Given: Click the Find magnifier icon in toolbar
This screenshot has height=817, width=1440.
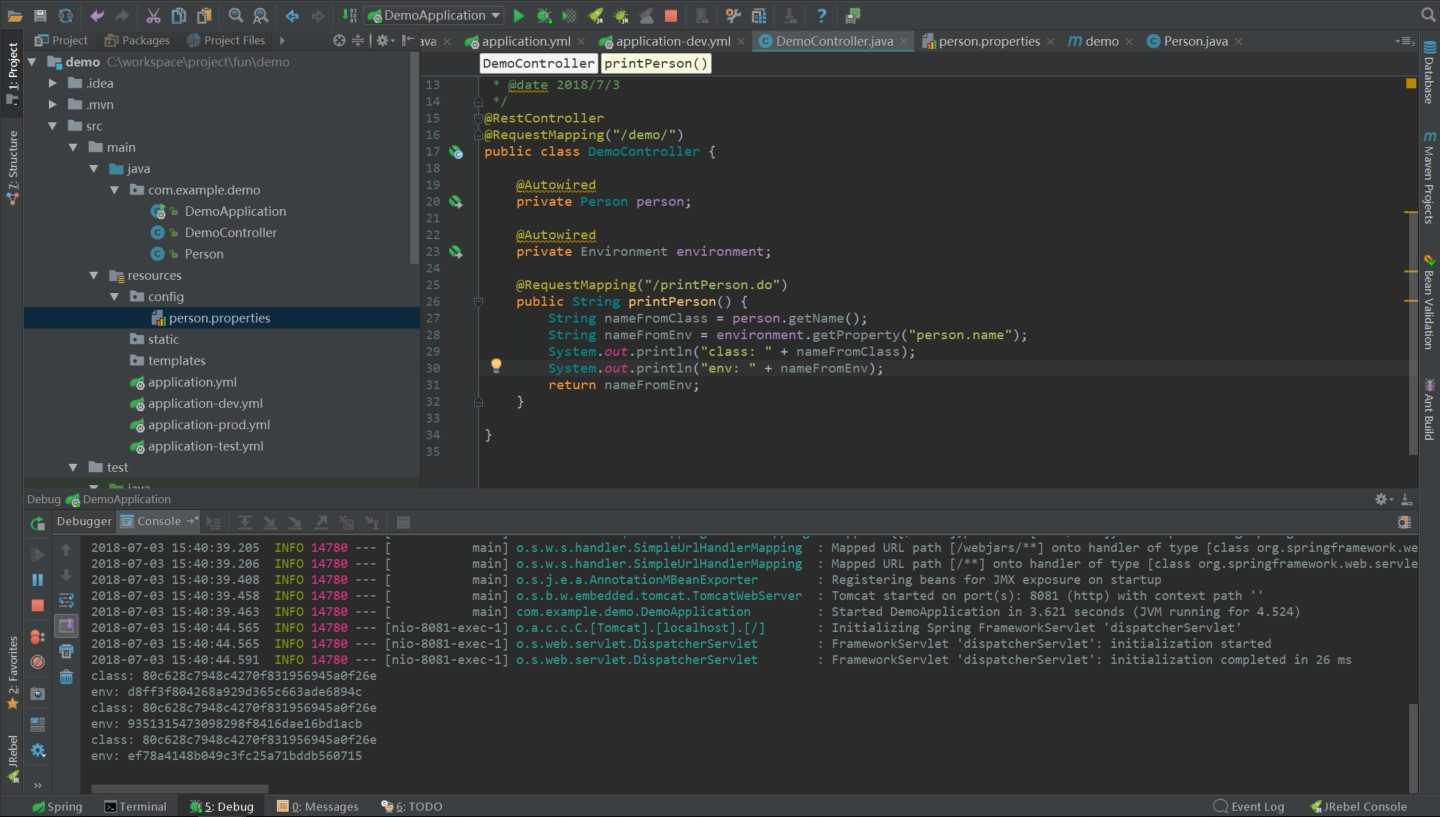Looking at the screenshot, I should [x=235, y=16].
